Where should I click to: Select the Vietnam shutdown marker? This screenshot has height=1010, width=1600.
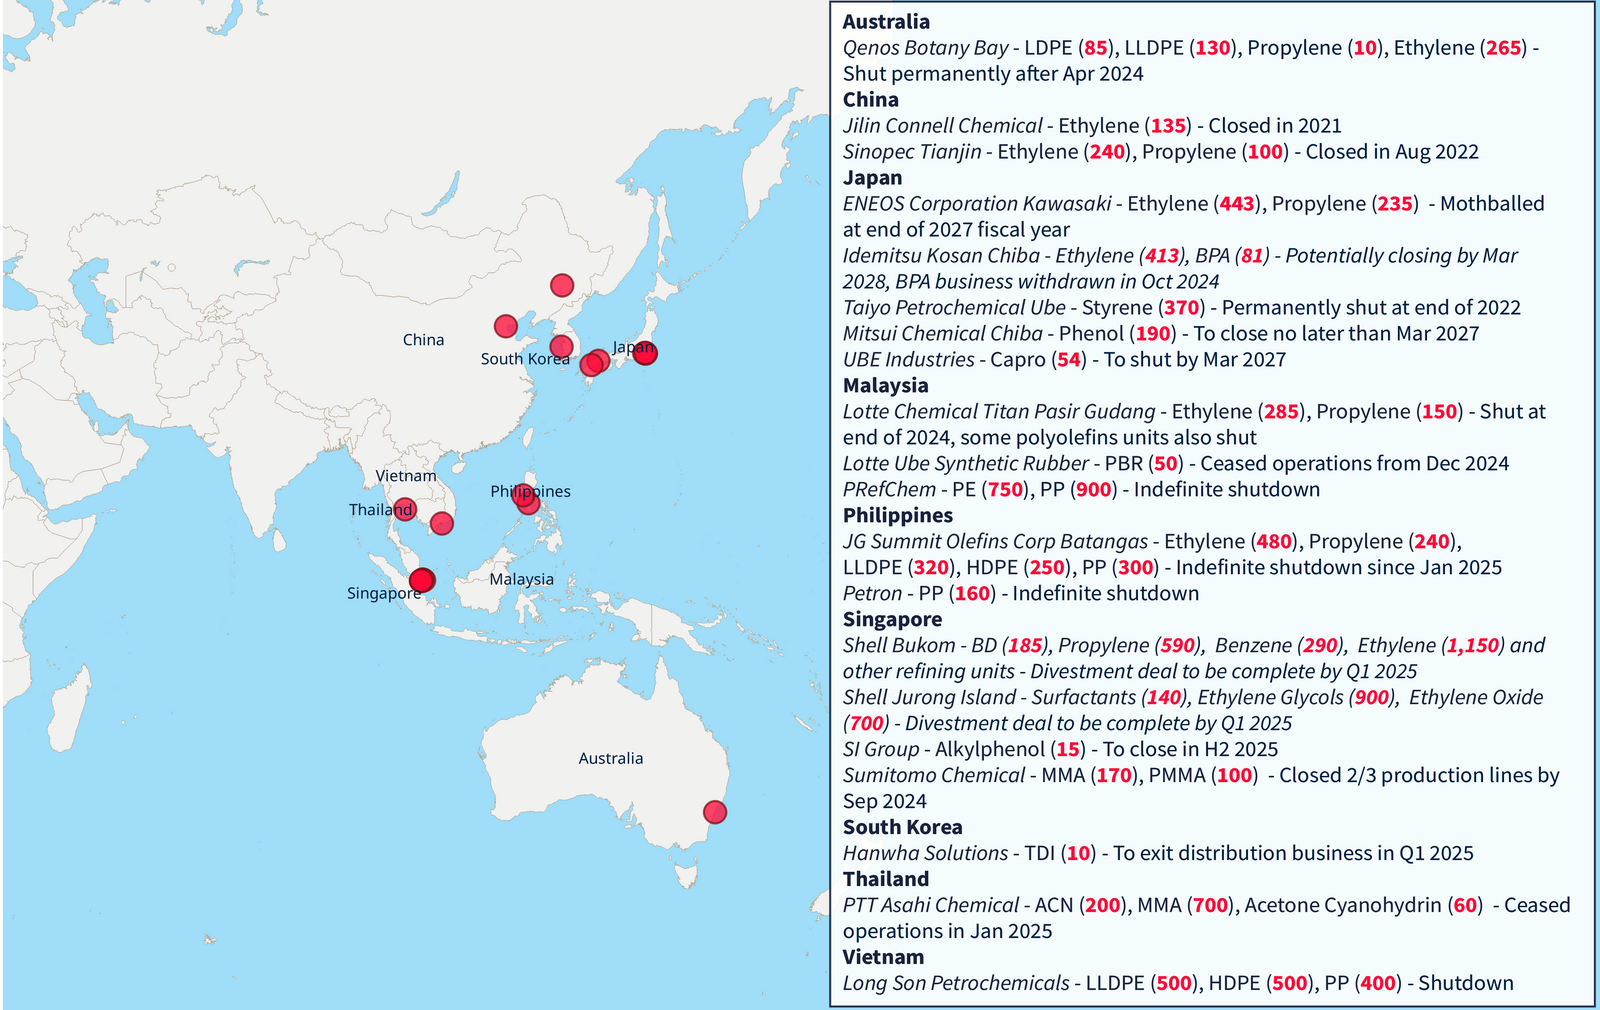point(442,523)
